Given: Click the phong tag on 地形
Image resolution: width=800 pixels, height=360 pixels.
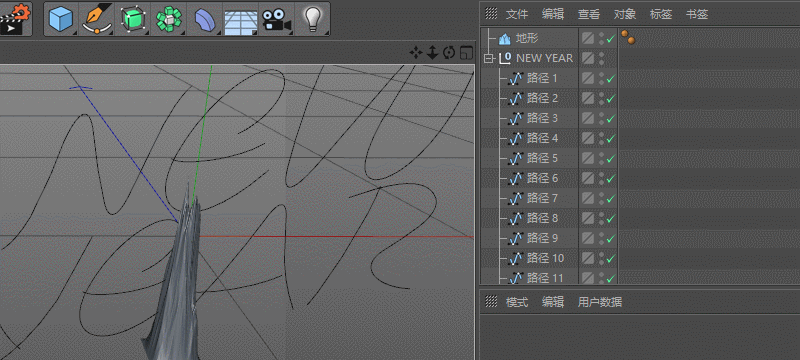Looking at the screenshot, I should (628, 37).
